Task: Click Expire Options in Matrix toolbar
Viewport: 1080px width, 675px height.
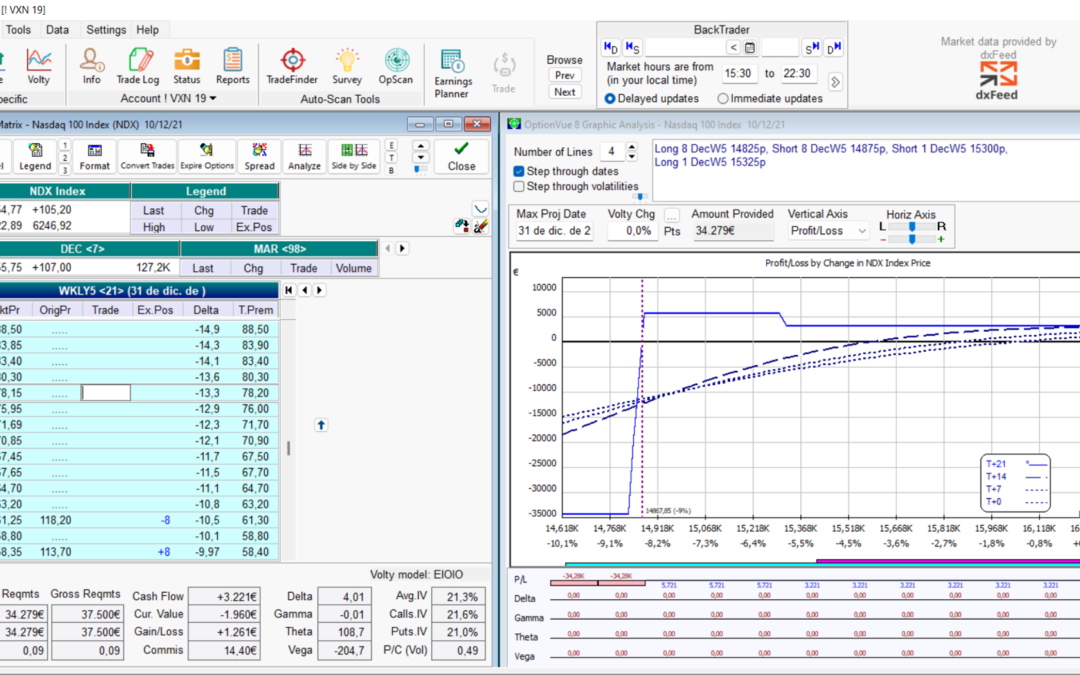Action: (x=207, y=156)
